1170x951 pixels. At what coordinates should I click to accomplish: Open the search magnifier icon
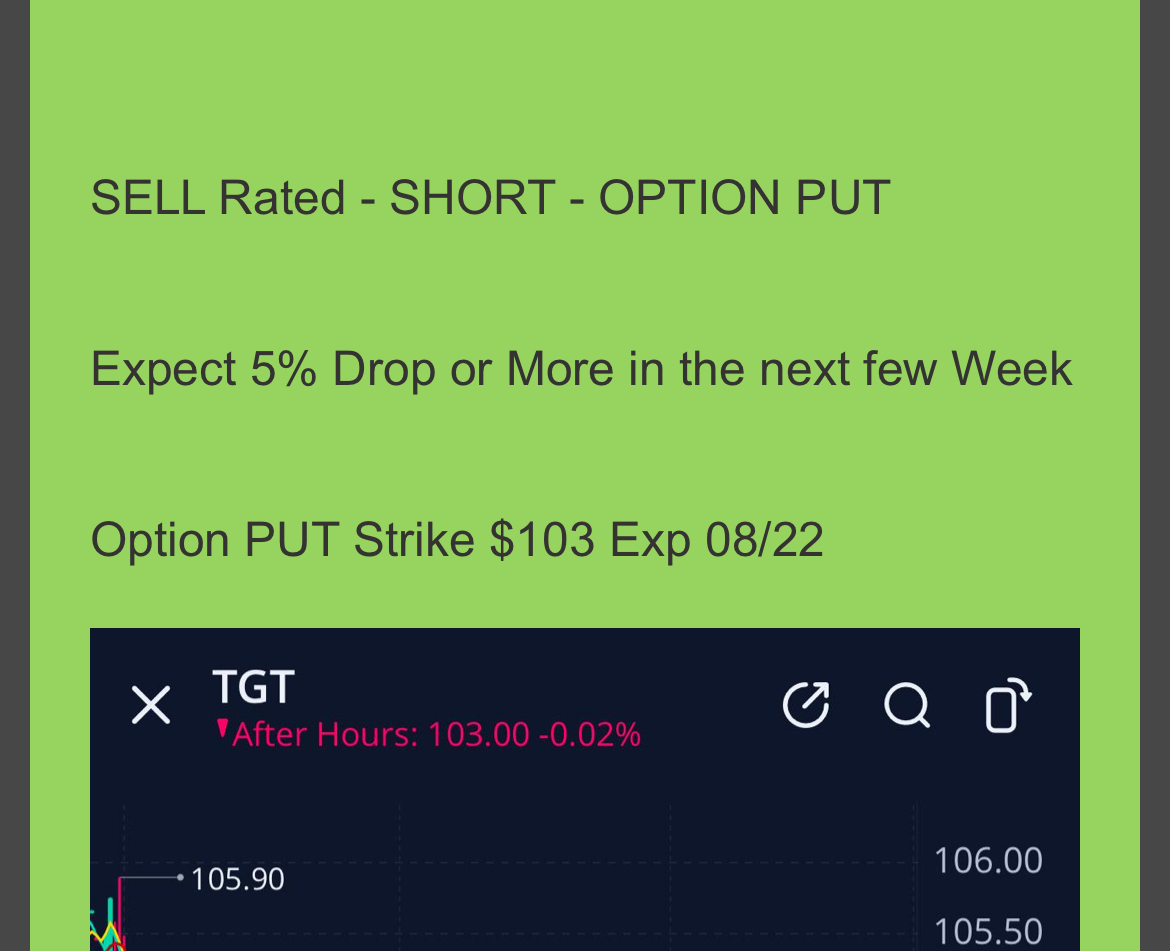pyautogui.click(x=907, y=705)
